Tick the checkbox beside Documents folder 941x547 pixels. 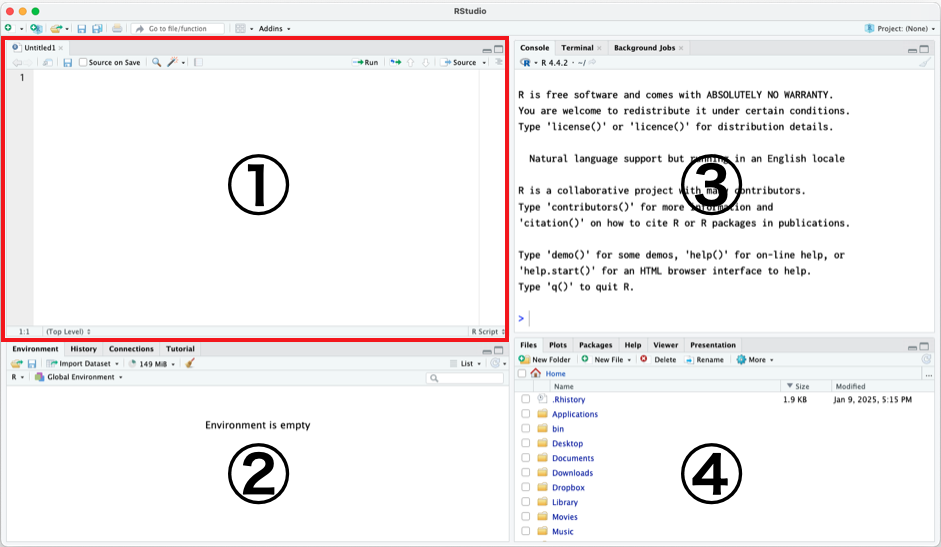point(526,458)
